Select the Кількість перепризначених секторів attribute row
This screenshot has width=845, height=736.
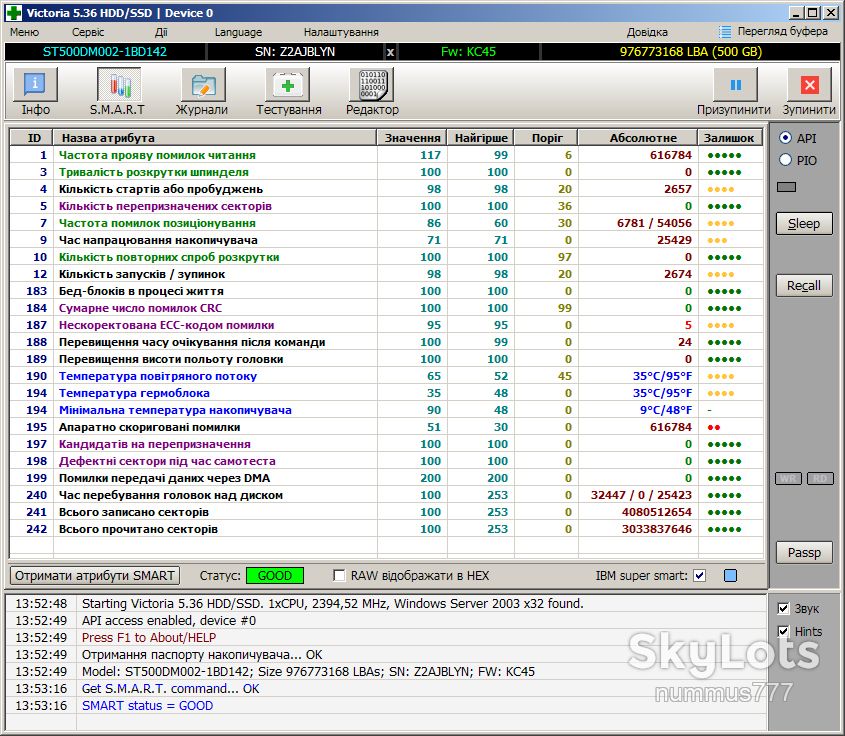point(386,206)
